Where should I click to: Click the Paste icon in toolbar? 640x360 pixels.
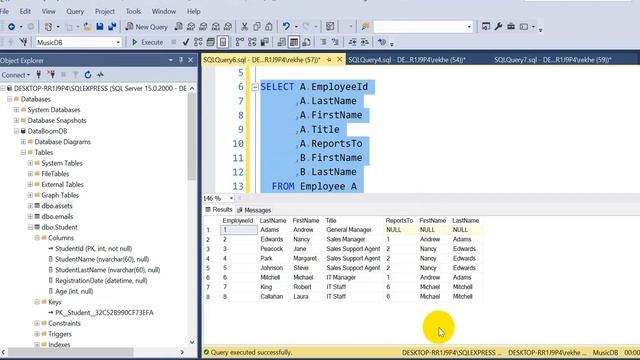(x=269, y=27)
